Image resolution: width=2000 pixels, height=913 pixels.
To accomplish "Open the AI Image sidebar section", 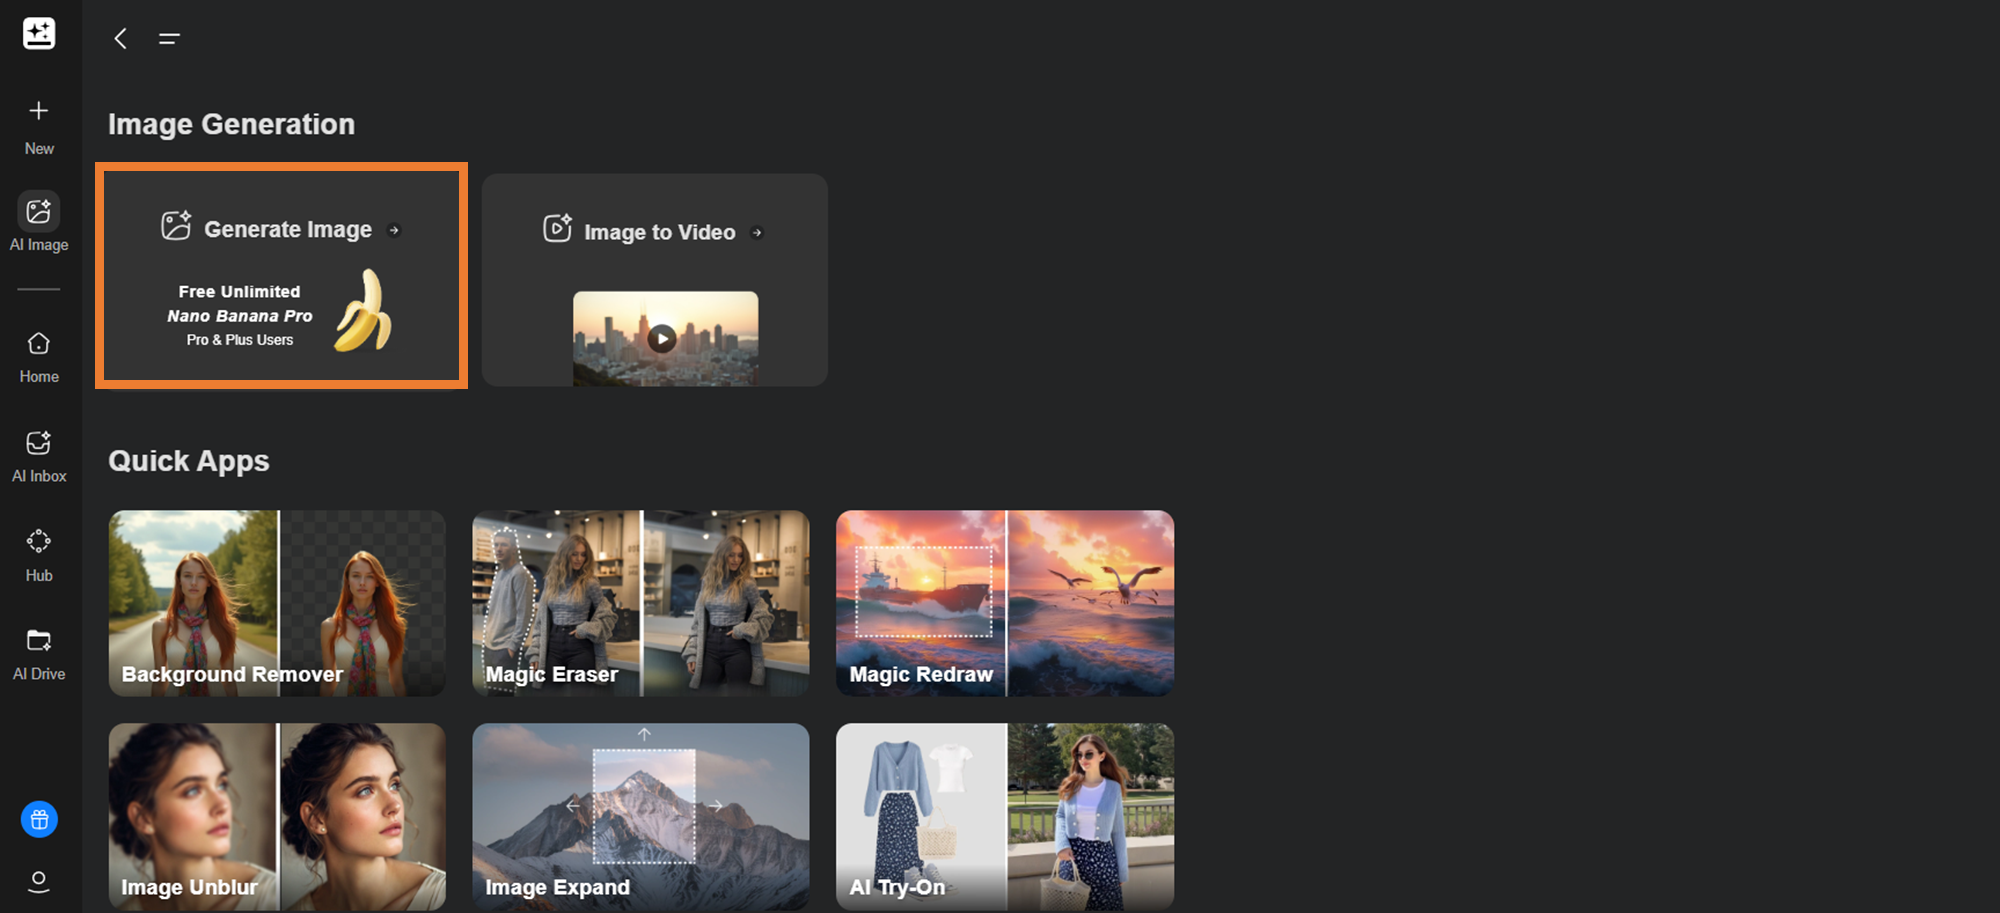I will point(39,222).
